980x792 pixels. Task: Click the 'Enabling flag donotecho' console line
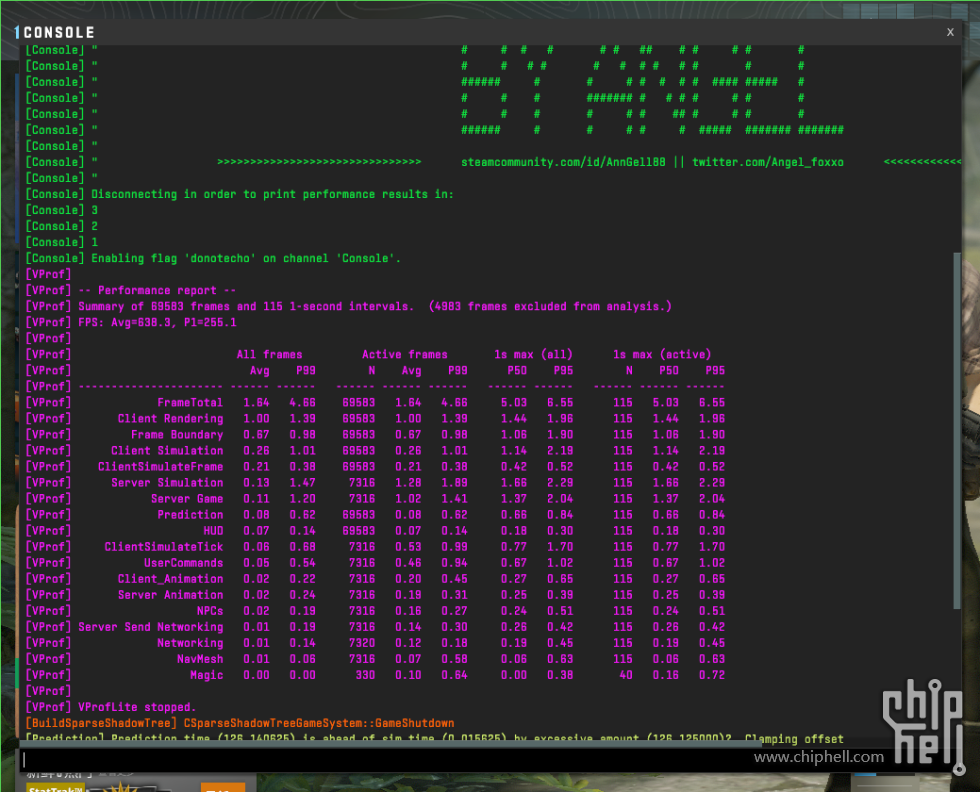tap(213, 258)
